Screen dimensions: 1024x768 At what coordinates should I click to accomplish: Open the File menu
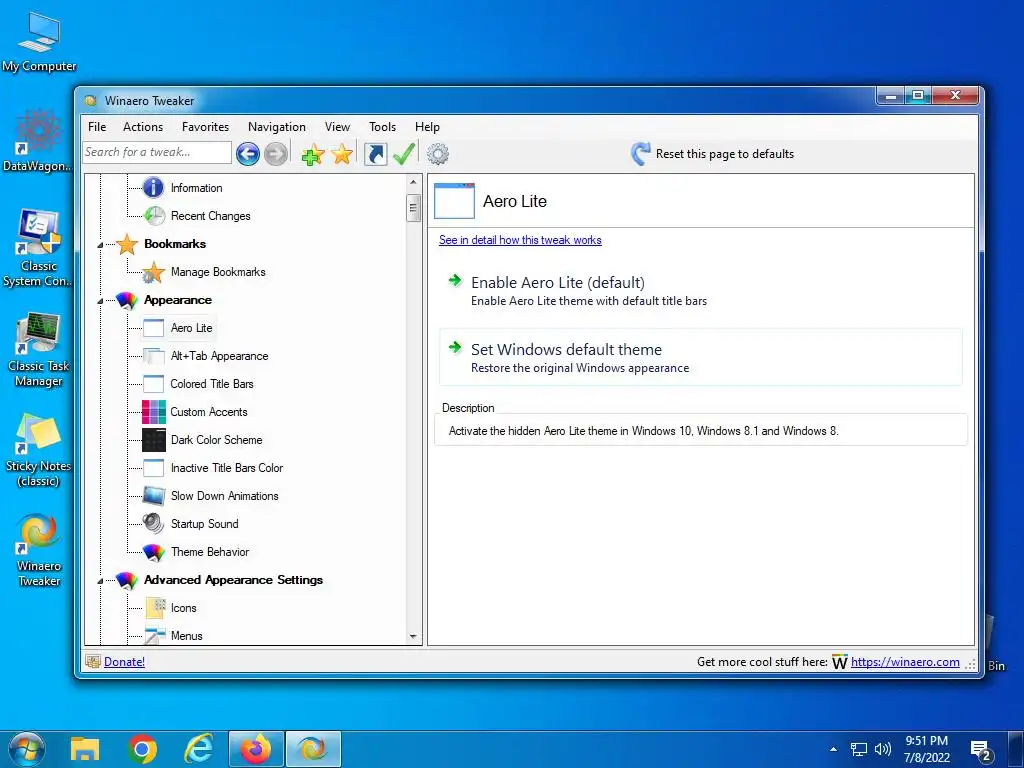point(97,127)
